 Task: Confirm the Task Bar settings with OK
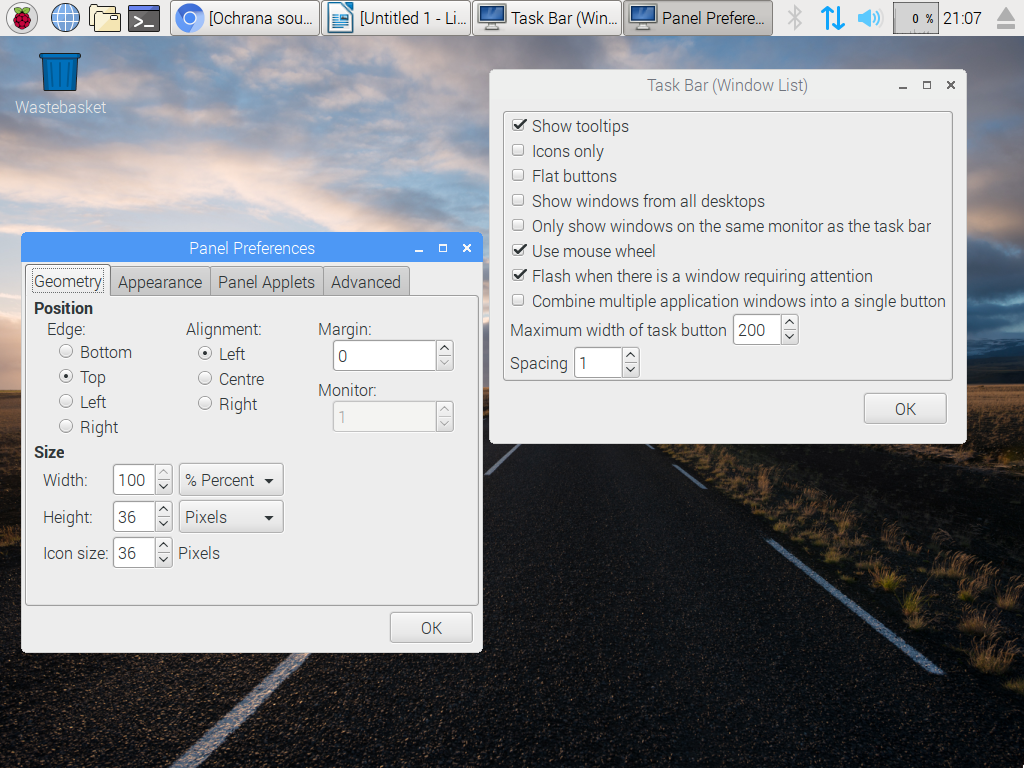point(904,408)
